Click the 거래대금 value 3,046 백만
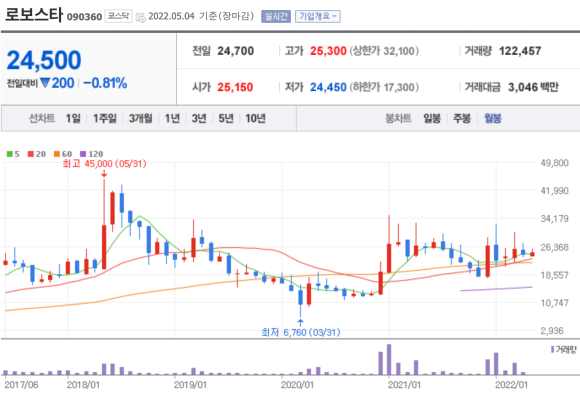This screenshot has width=580, height=394. 533,87
